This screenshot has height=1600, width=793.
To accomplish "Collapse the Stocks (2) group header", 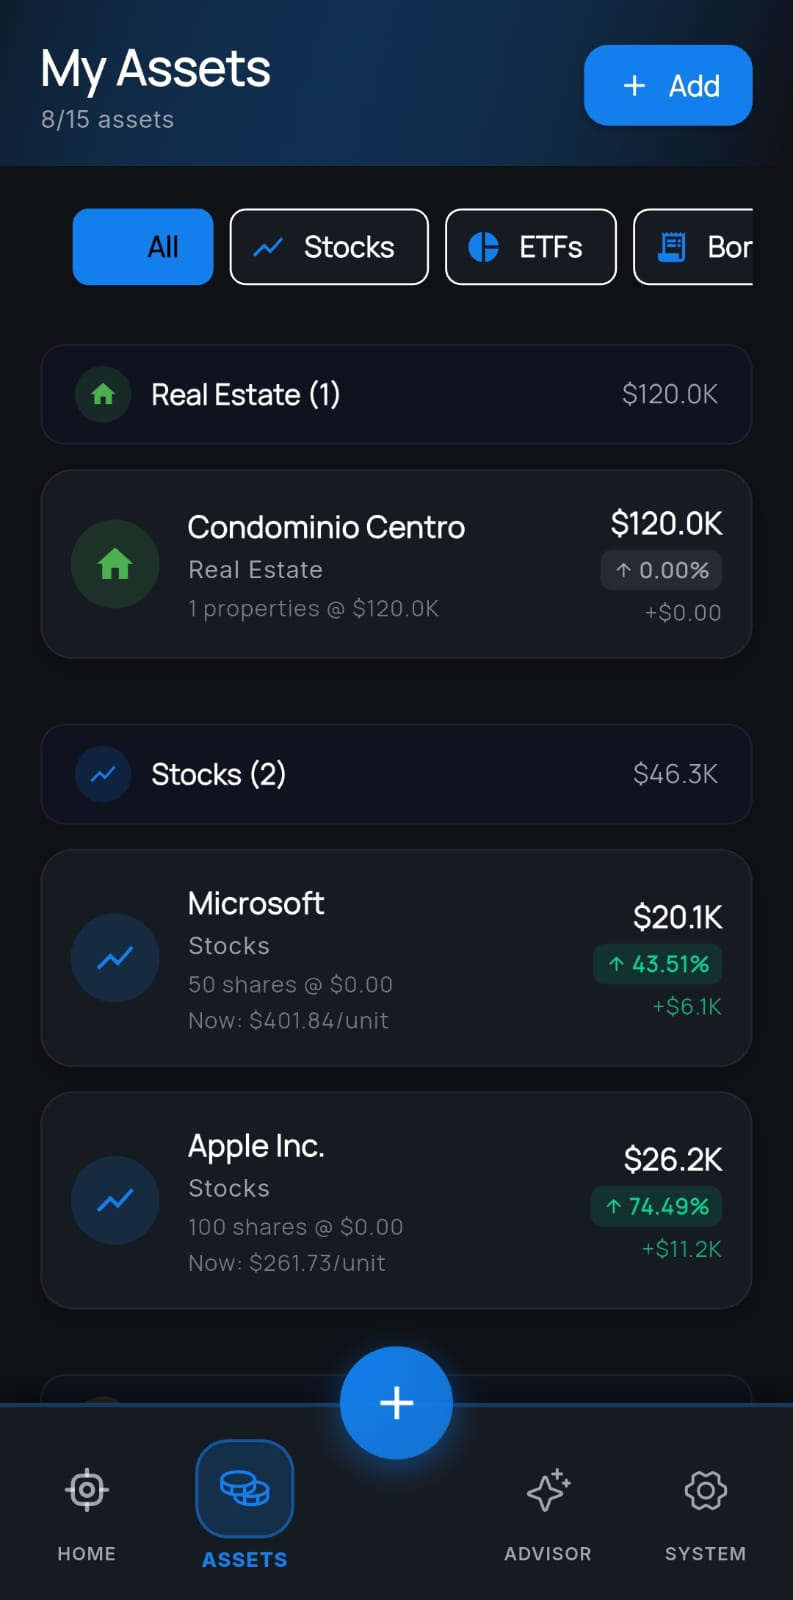I will coord(396,774).
